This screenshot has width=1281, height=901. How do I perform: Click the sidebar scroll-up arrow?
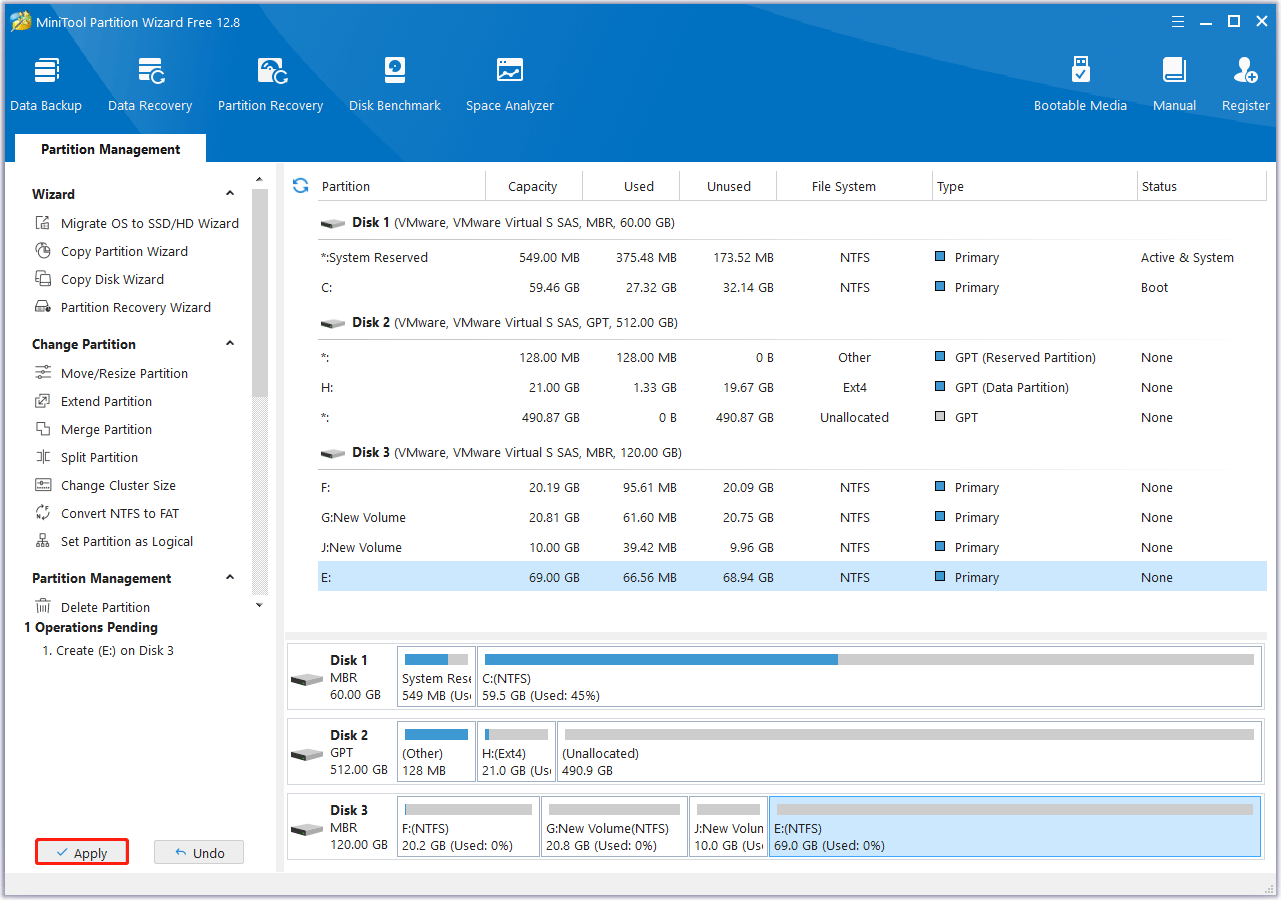point(260,181)
